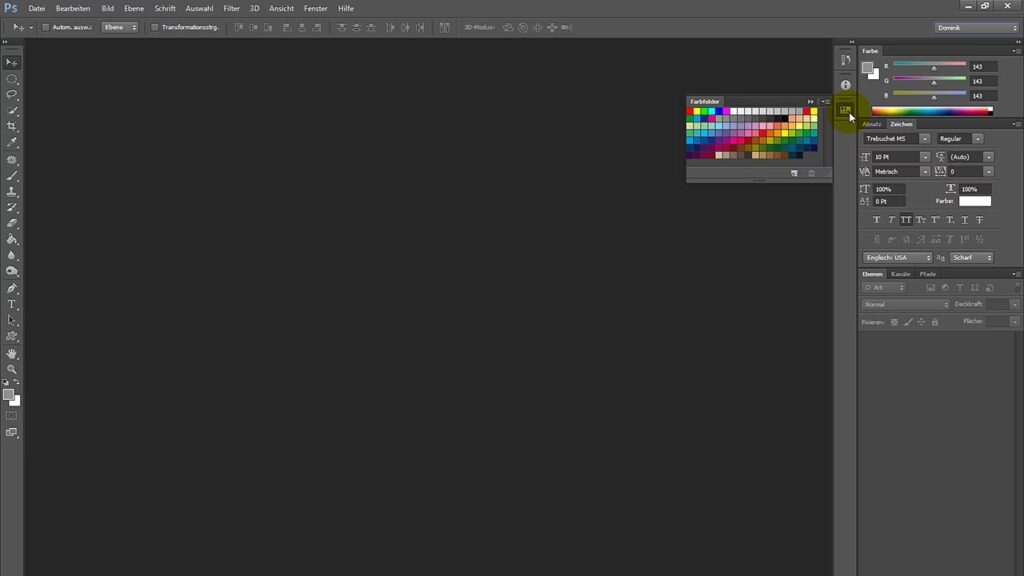
Task: Select the Zoom tool in toolbar
Action: tap(12, 369)
